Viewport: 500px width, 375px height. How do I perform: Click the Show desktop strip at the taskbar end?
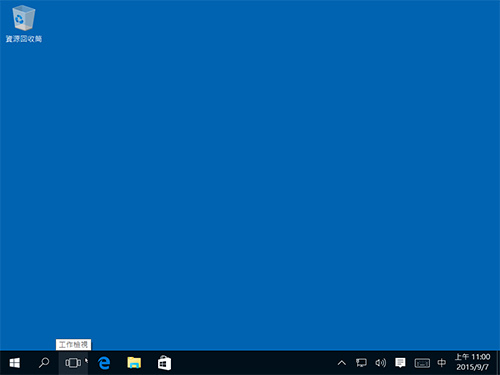click(x=498, y=363)
